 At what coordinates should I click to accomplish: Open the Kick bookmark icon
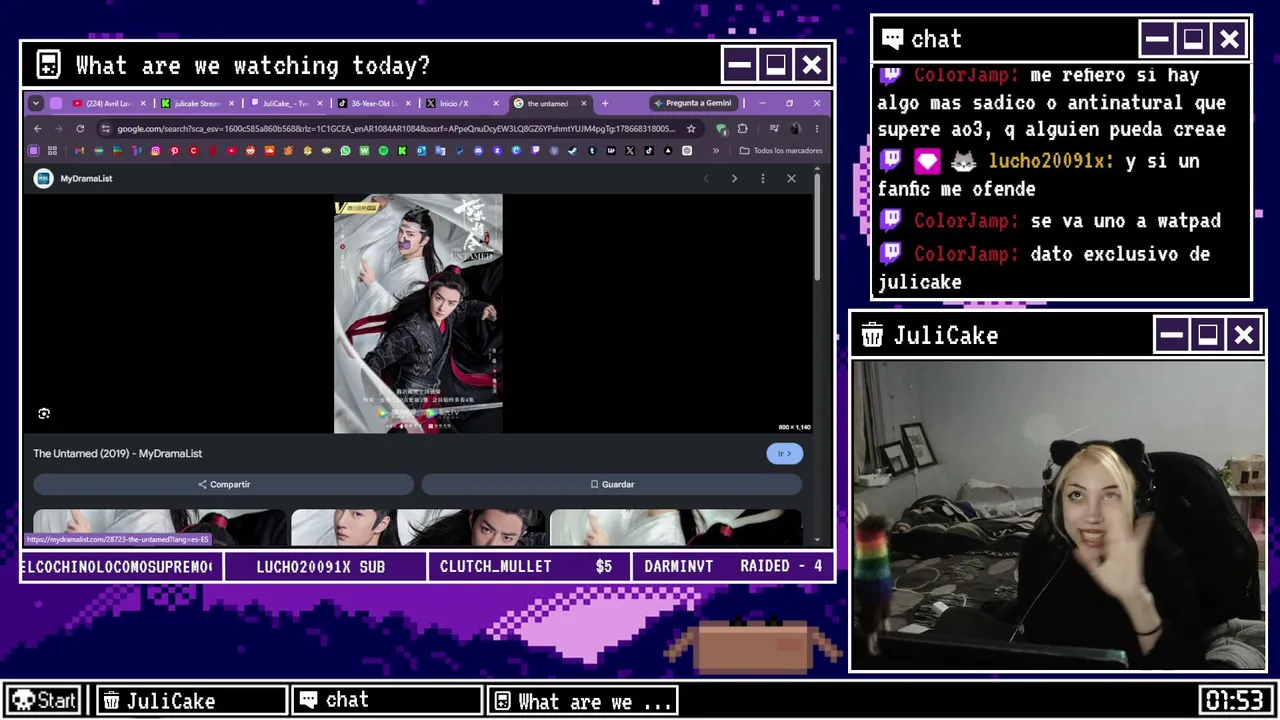coord(402,151)
